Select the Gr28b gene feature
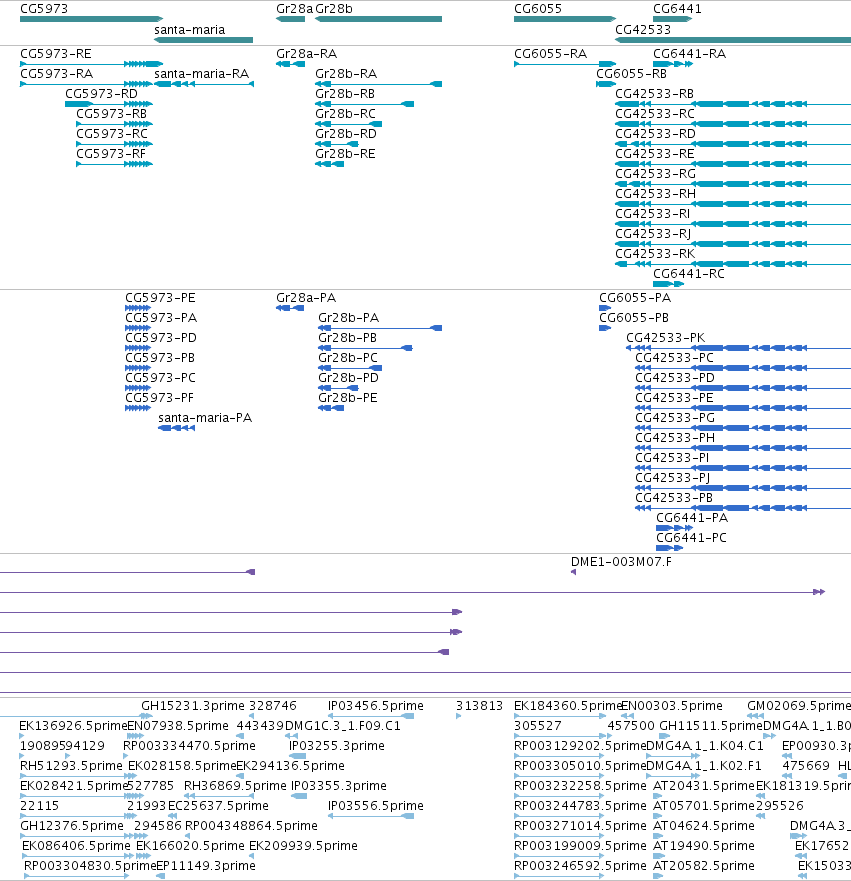 click(379, 19)
